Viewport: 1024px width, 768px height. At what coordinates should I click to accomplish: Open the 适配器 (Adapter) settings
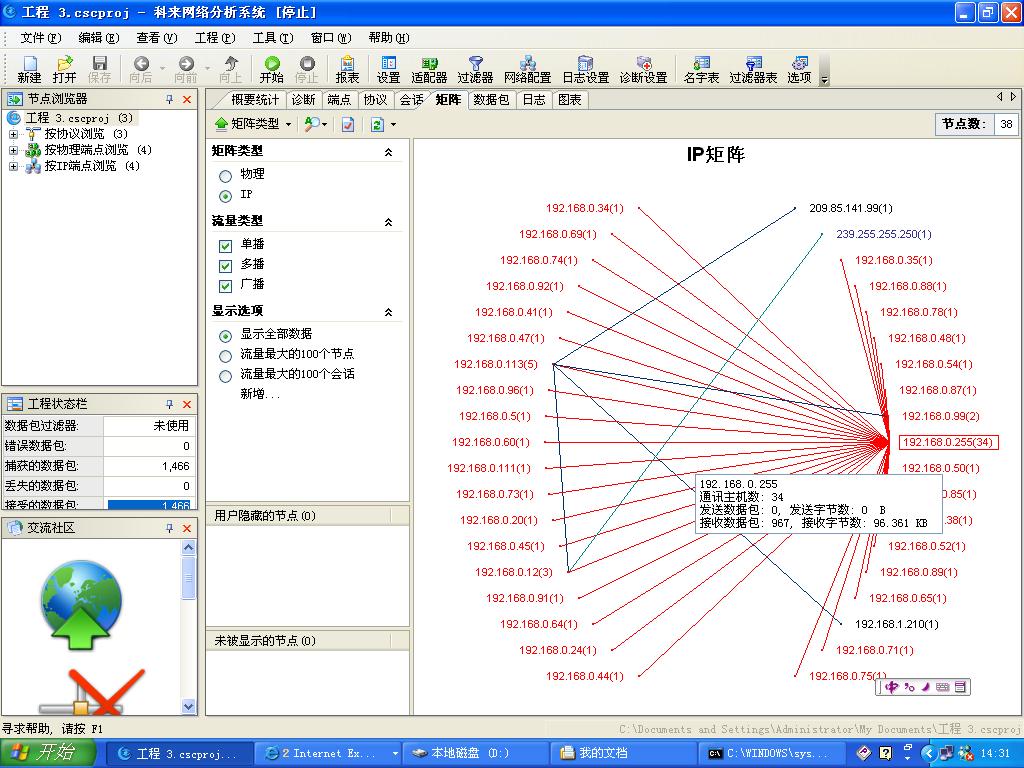coord(428,67)
